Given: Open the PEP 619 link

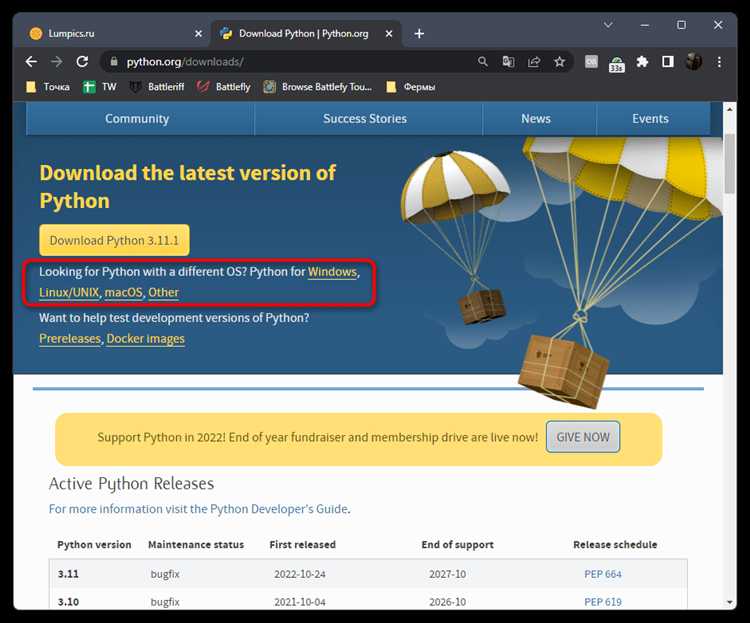Looking at the screenshot, I should point(603,601).
